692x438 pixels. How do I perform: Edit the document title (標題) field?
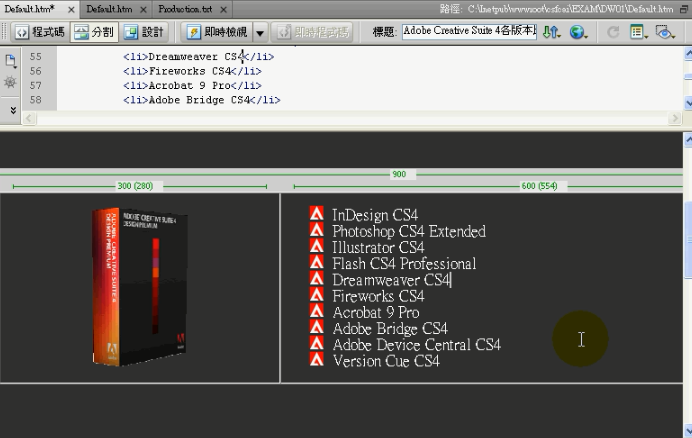[470, 31]
